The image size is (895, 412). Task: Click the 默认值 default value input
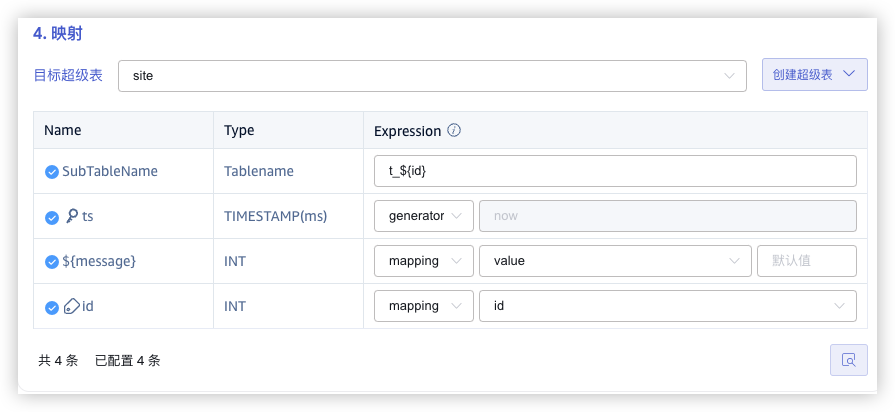[806, 261]
